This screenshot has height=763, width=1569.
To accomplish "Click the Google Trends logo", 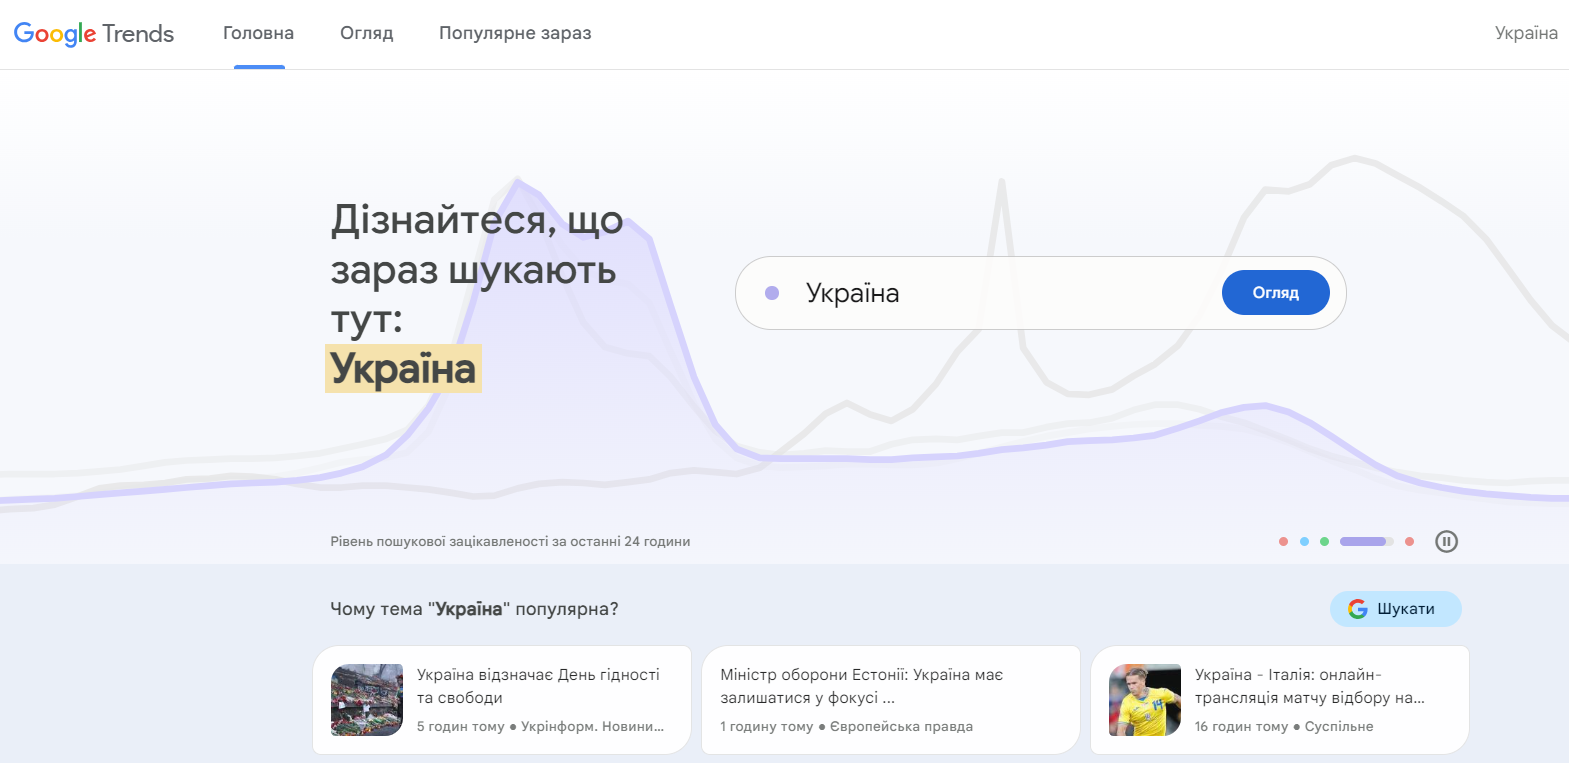I will pos(94,33).
